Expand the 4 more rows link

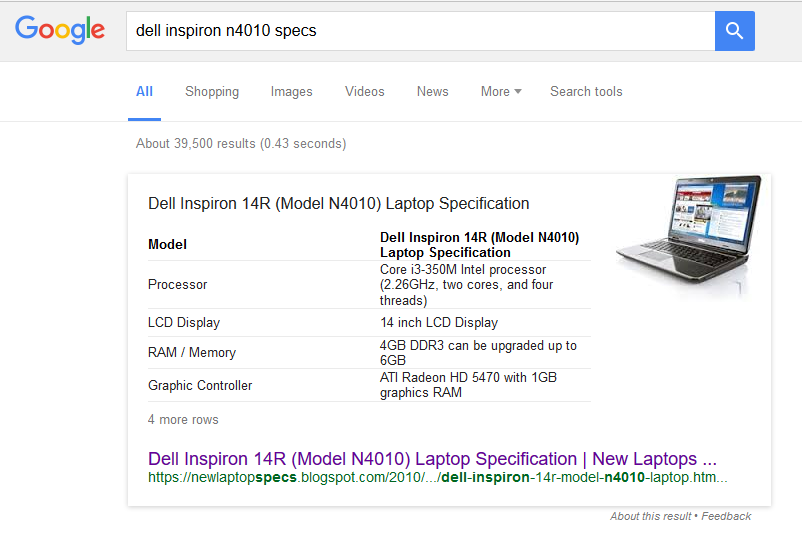(183, 420)
